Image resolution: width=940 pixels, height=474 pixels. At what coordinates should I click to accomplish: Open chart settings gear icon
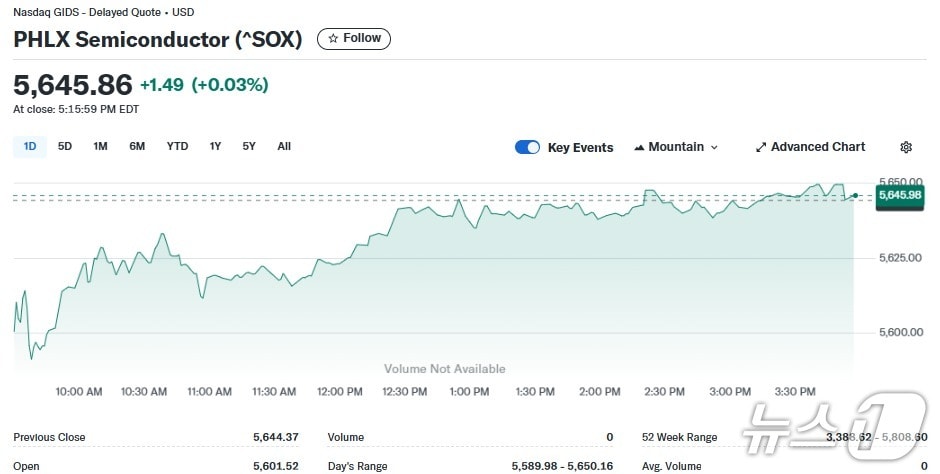(906, 147)
